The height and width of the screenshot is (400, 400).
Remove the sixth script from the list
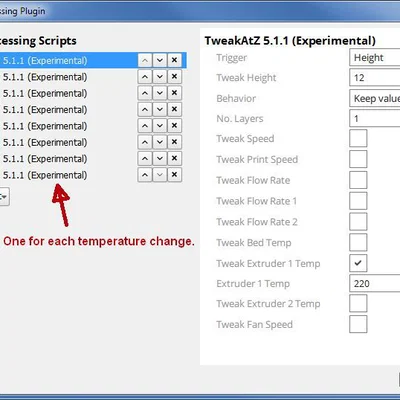tap(174, 142)
